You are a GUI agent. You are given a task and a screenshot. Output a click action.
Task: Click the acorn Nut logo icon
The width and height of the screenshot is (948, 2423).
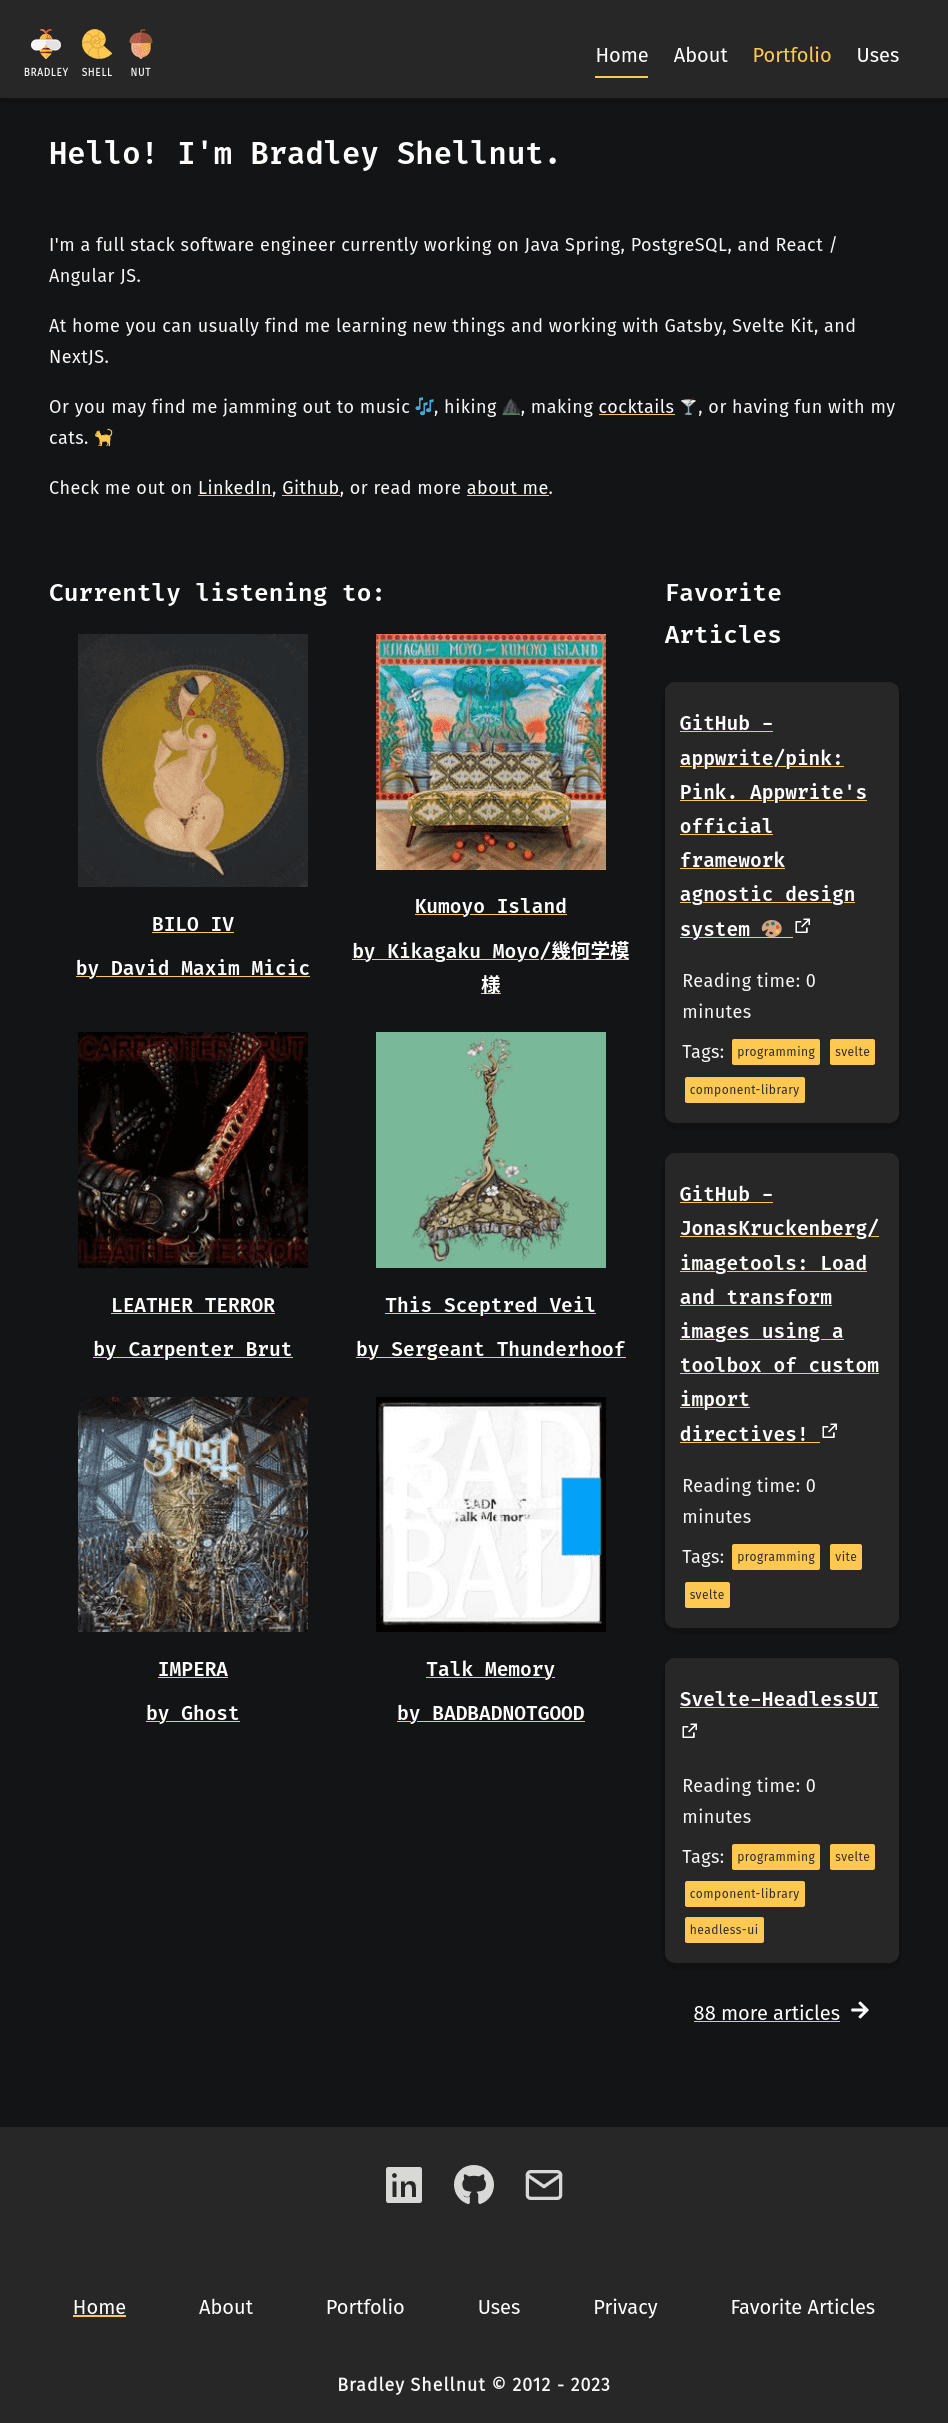coord(141,44)
